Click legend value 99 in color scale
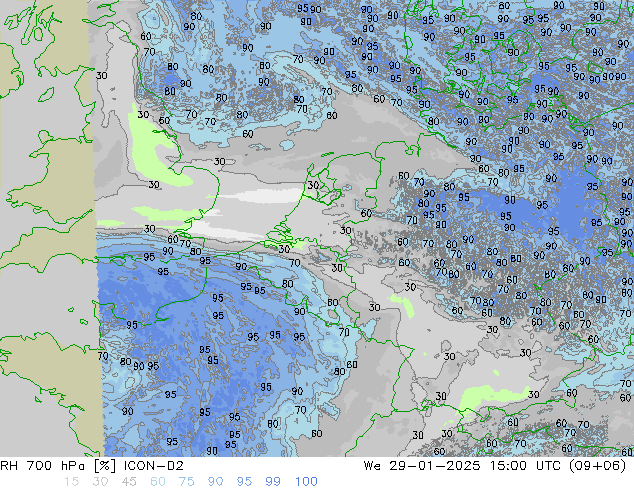The image size is (634, 490). pyautogui.click(x=273, y=482)
